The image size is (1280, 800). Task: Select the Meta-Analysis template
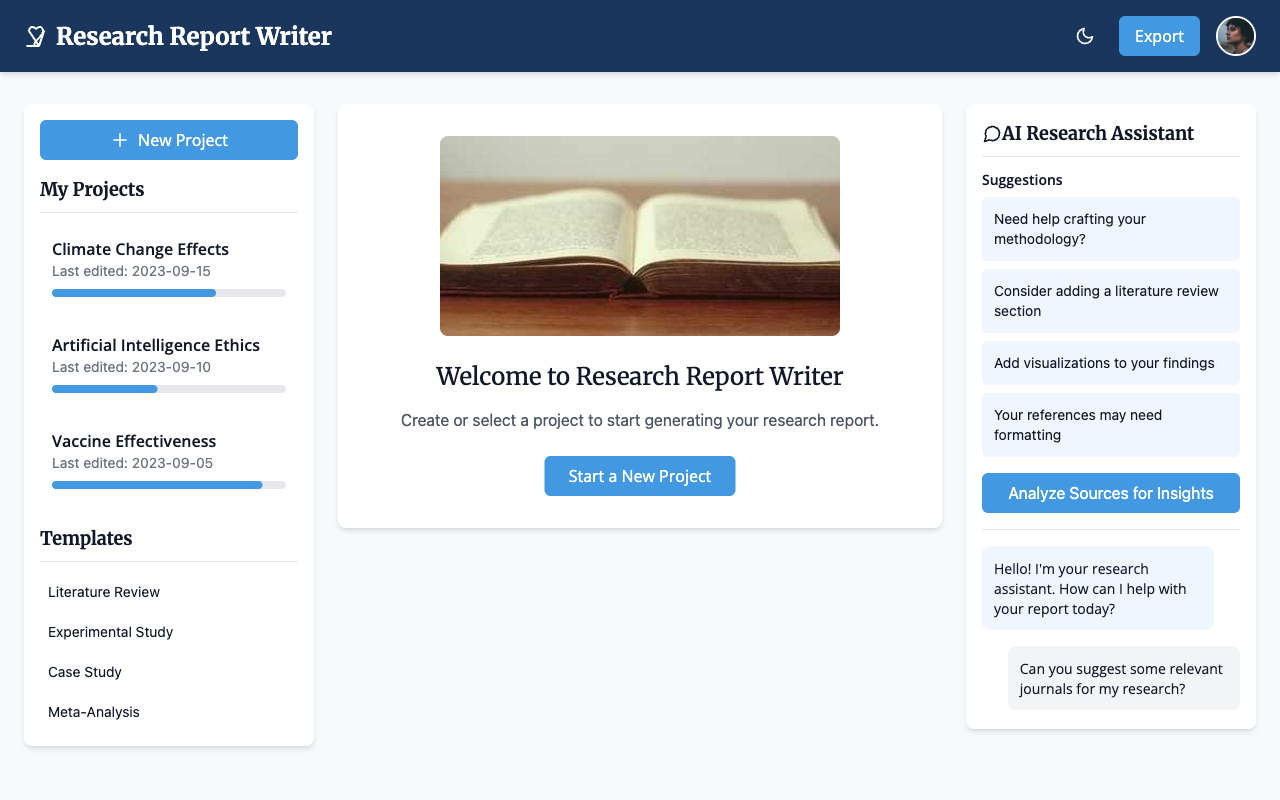(x=93, y=712)
